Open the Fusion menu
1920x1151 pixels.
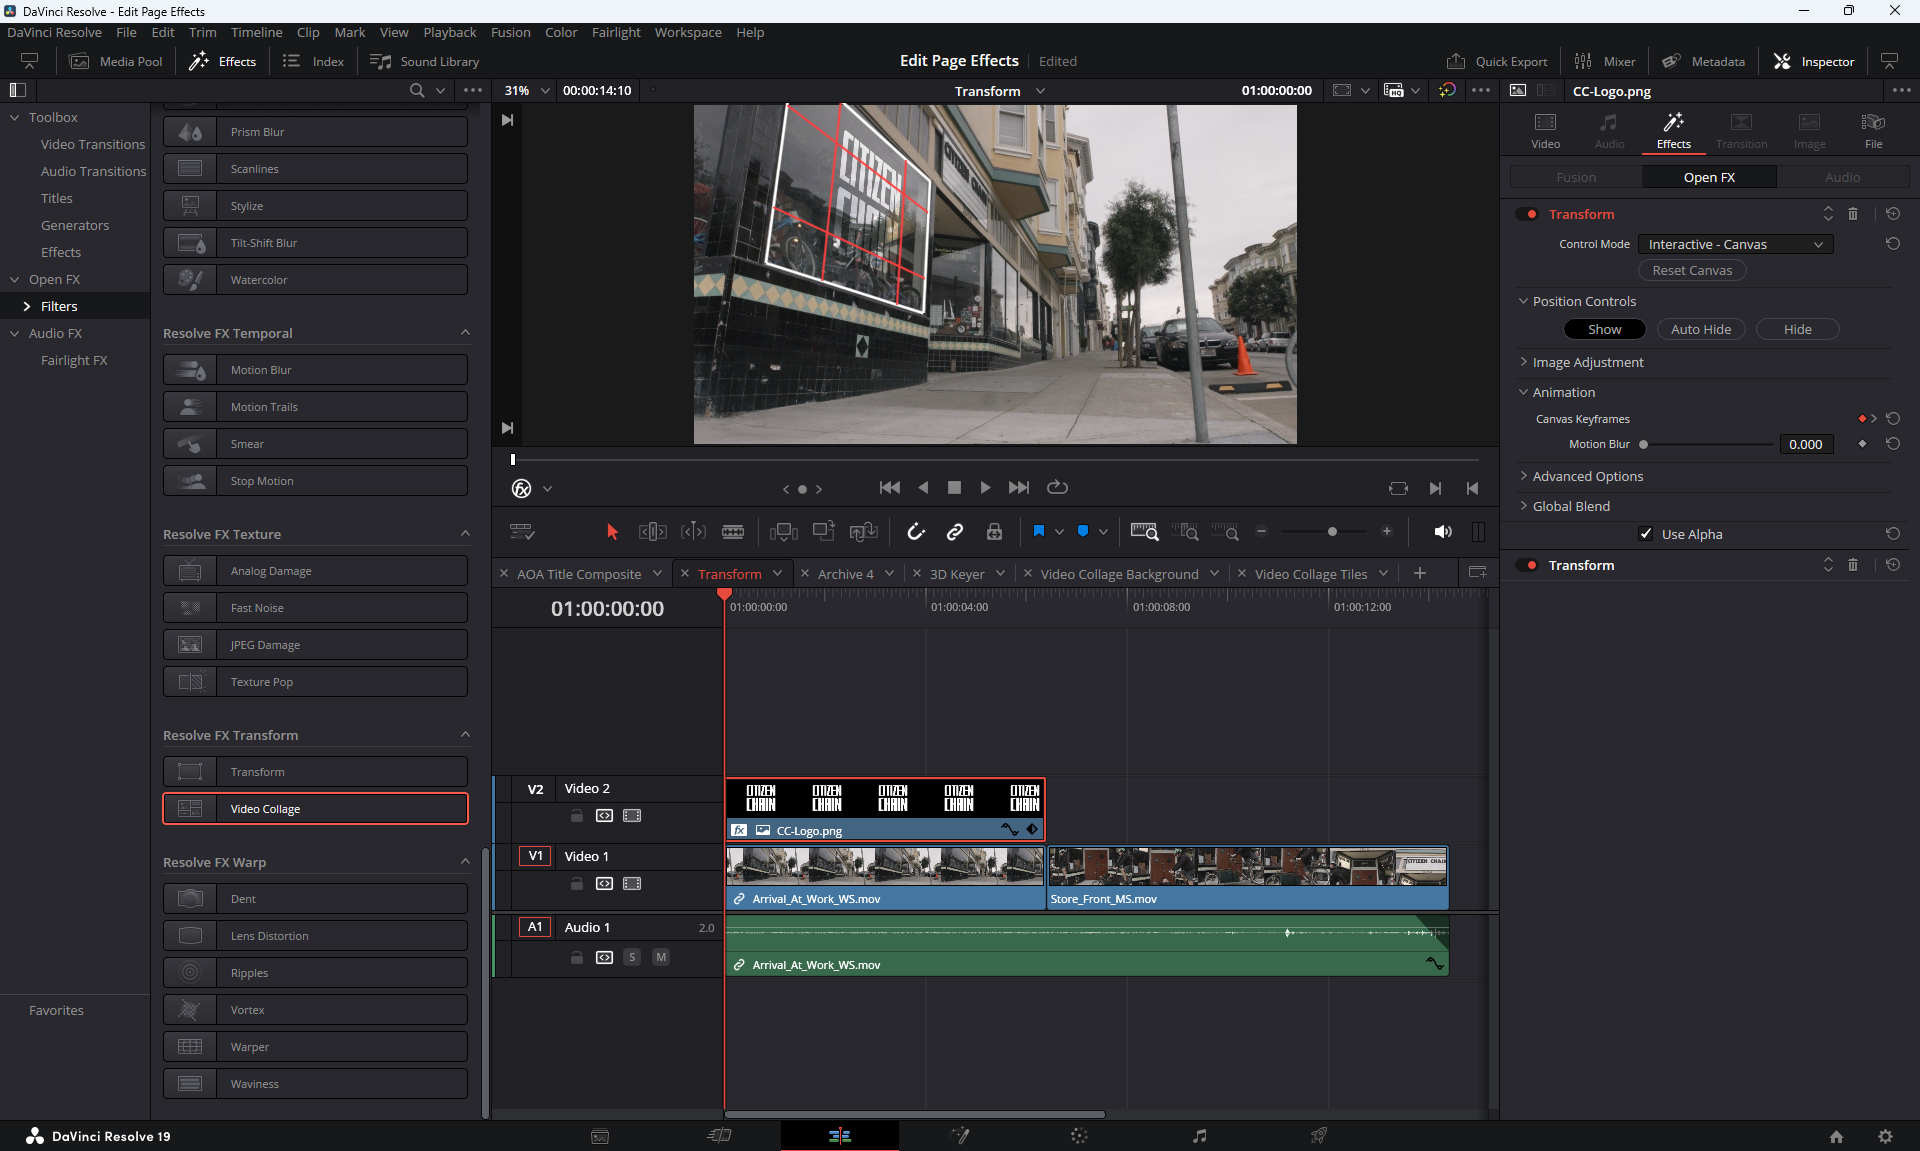coord(510,32)
